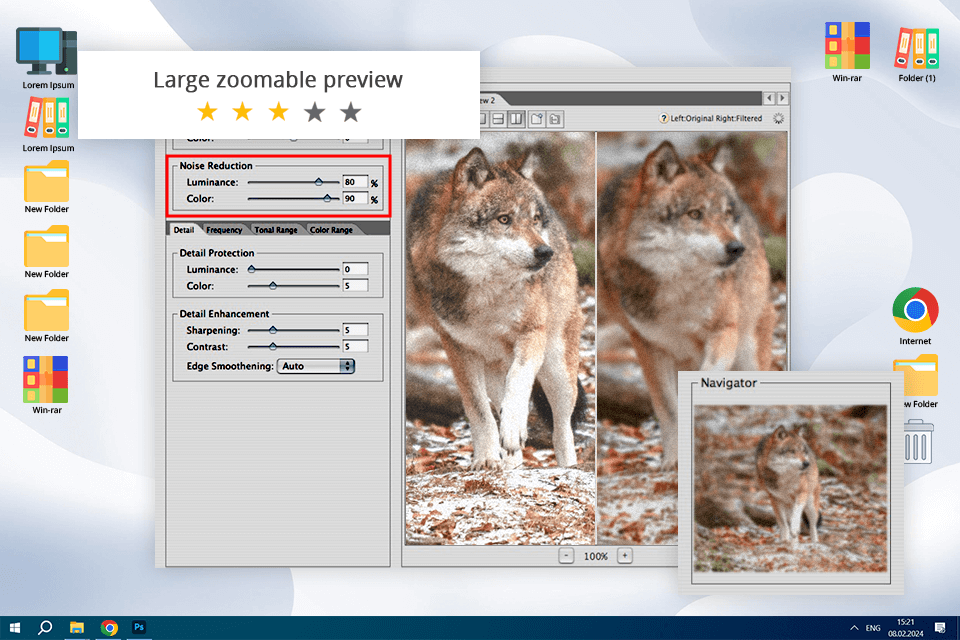
Task: Click Detail Protection Luminance slider handle
Action: coord(251,269)
